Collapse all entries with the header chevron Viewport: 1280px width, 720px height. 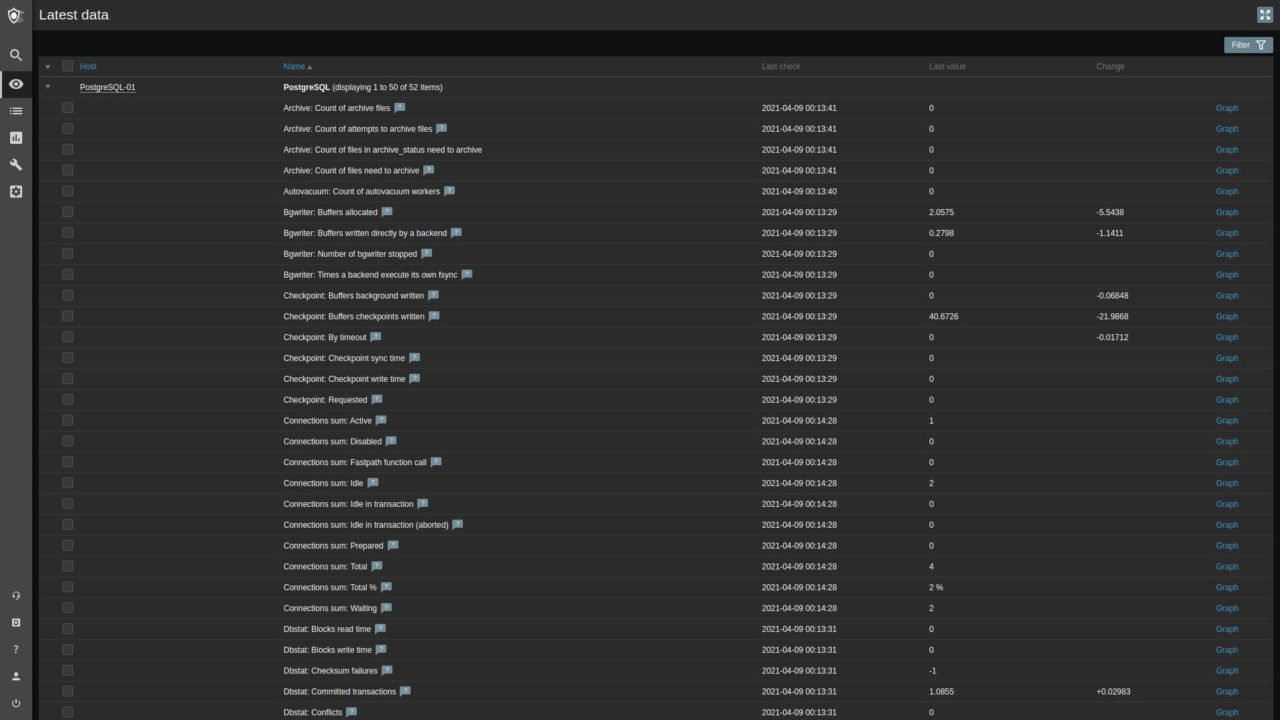pos(47,66)
